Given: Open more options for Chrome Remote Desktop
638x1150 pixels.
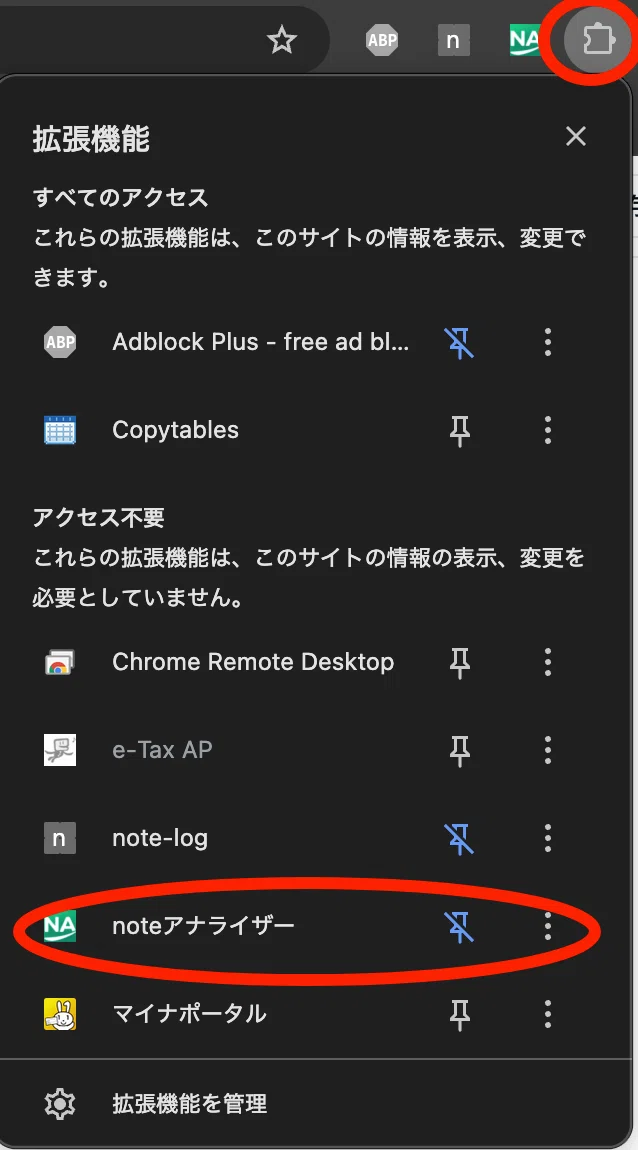Looking at the screenshot, I should pos(547,662).
